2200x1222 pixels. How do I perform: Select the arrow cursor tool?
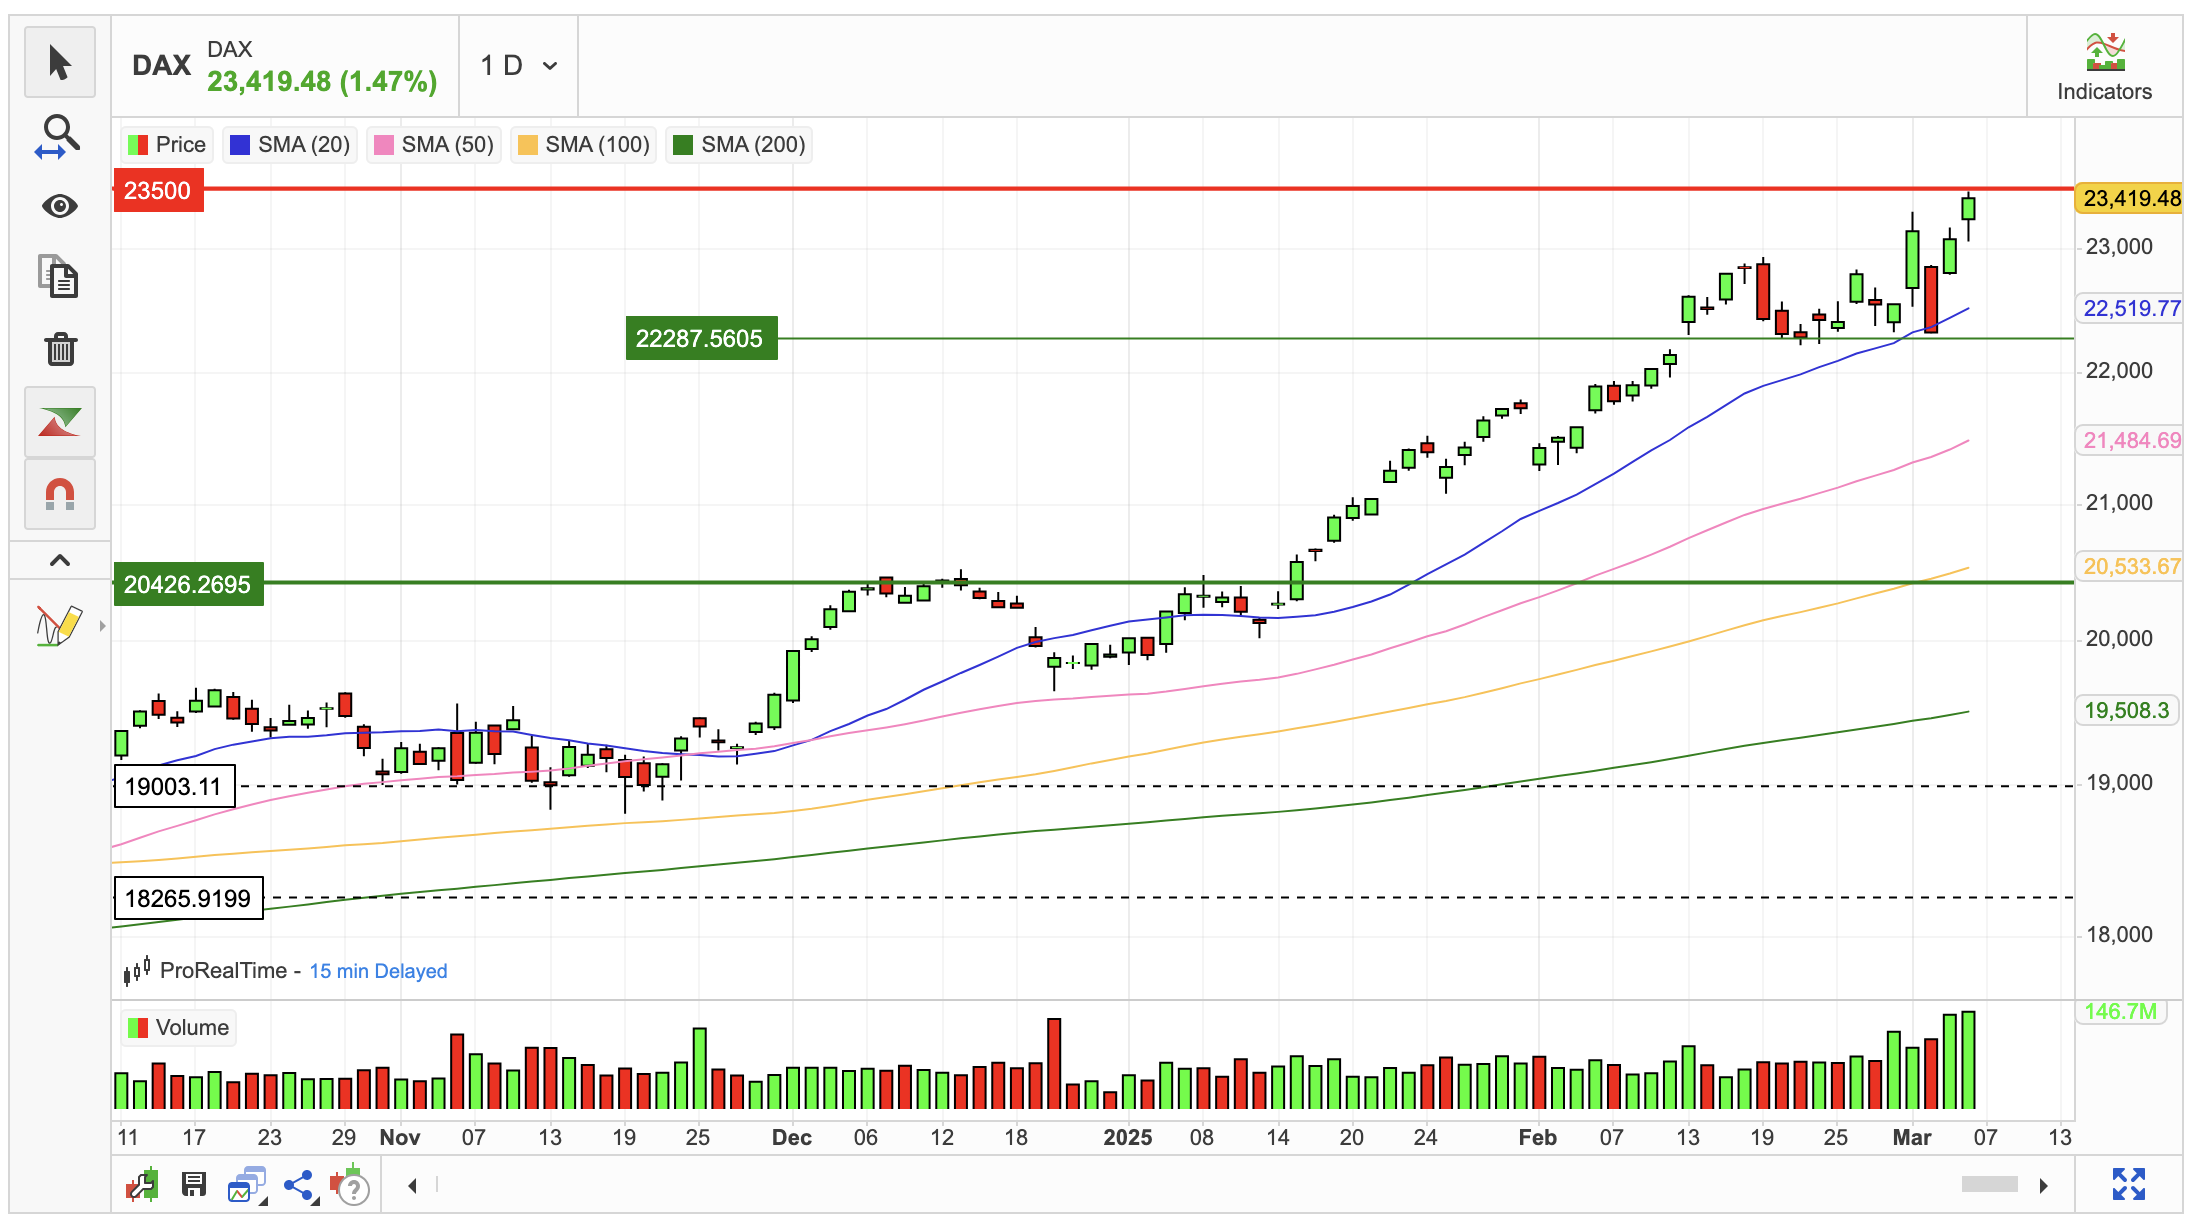pos(60,63)
